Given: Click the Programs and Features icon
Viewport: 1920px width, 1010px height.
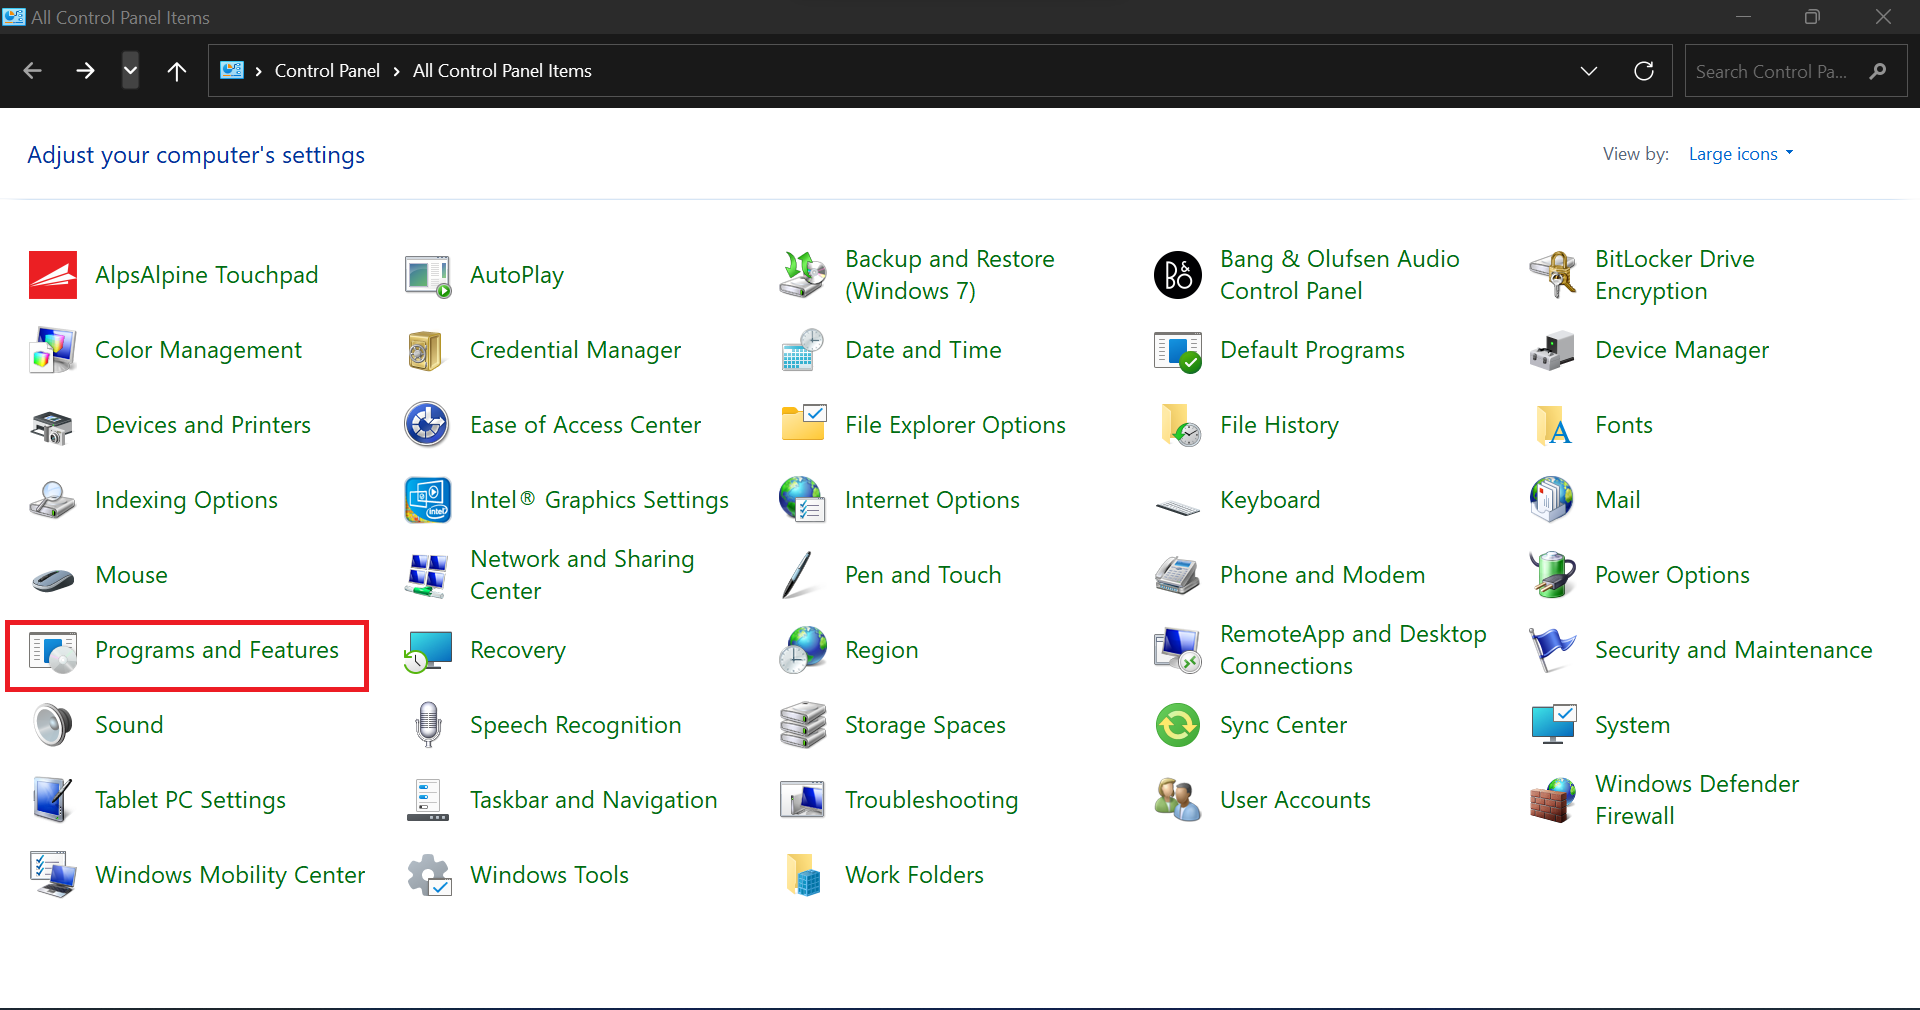Looking at the screenshot, I should click(x=53, y=652).
